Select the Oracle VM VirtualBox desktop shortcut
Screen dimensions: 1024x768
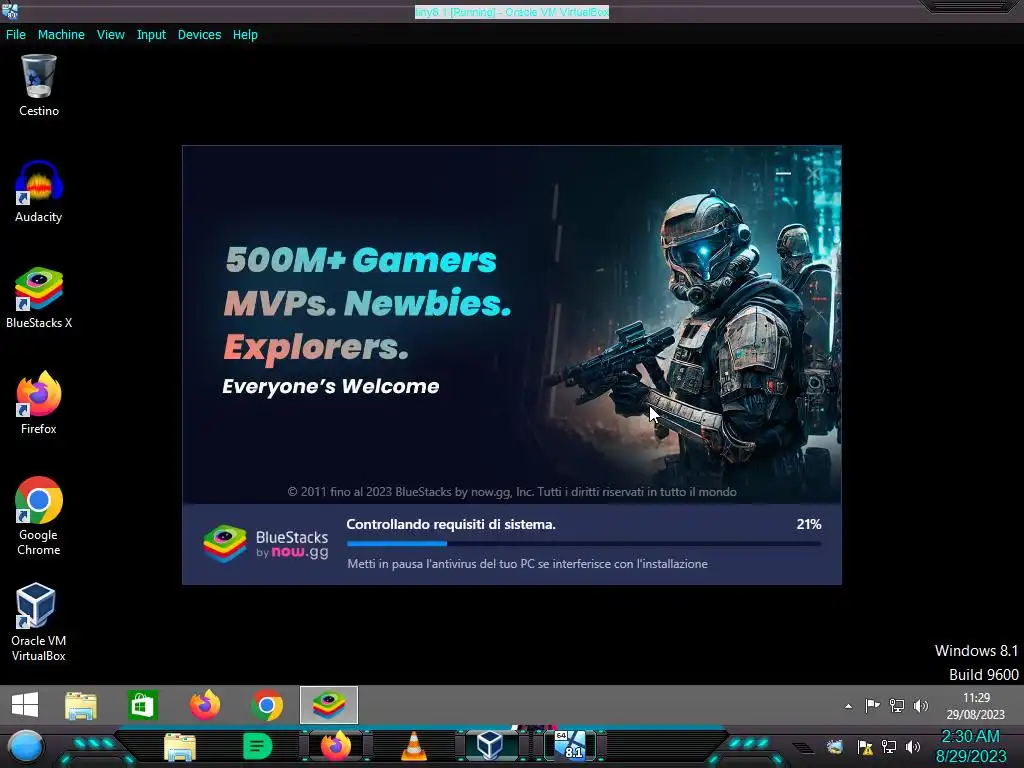(x=39, y=622)
